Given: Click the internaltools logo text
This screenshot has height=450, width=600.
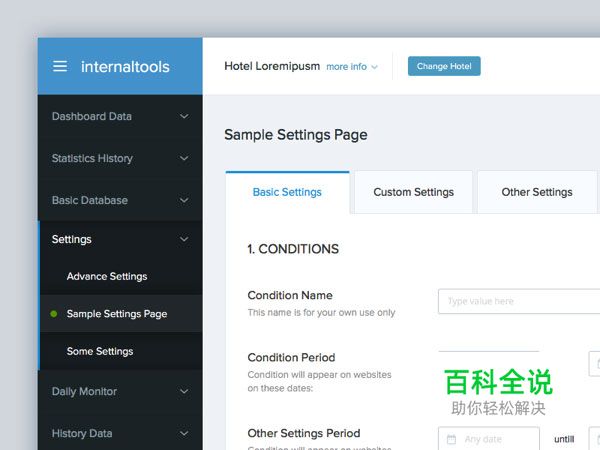Looking at the screenshot, I should click(125, 67).
